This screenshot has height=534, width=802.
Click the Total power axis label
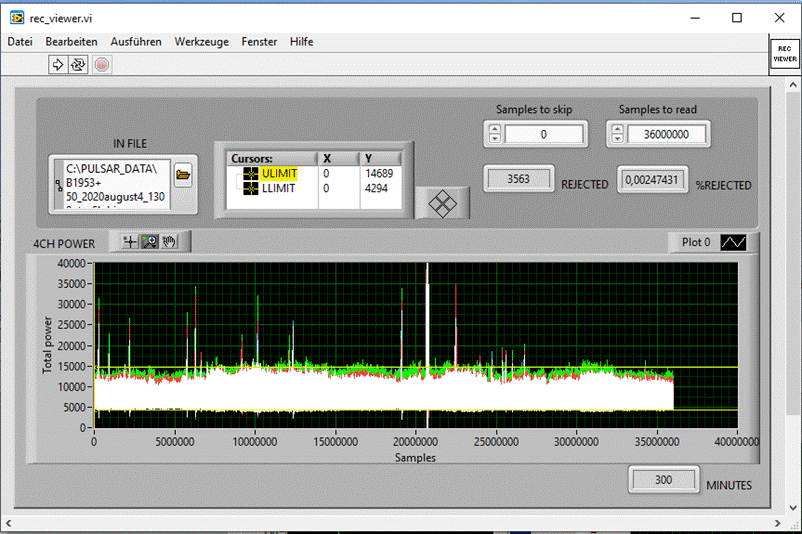pyautogui.click(x=47, y=345)
